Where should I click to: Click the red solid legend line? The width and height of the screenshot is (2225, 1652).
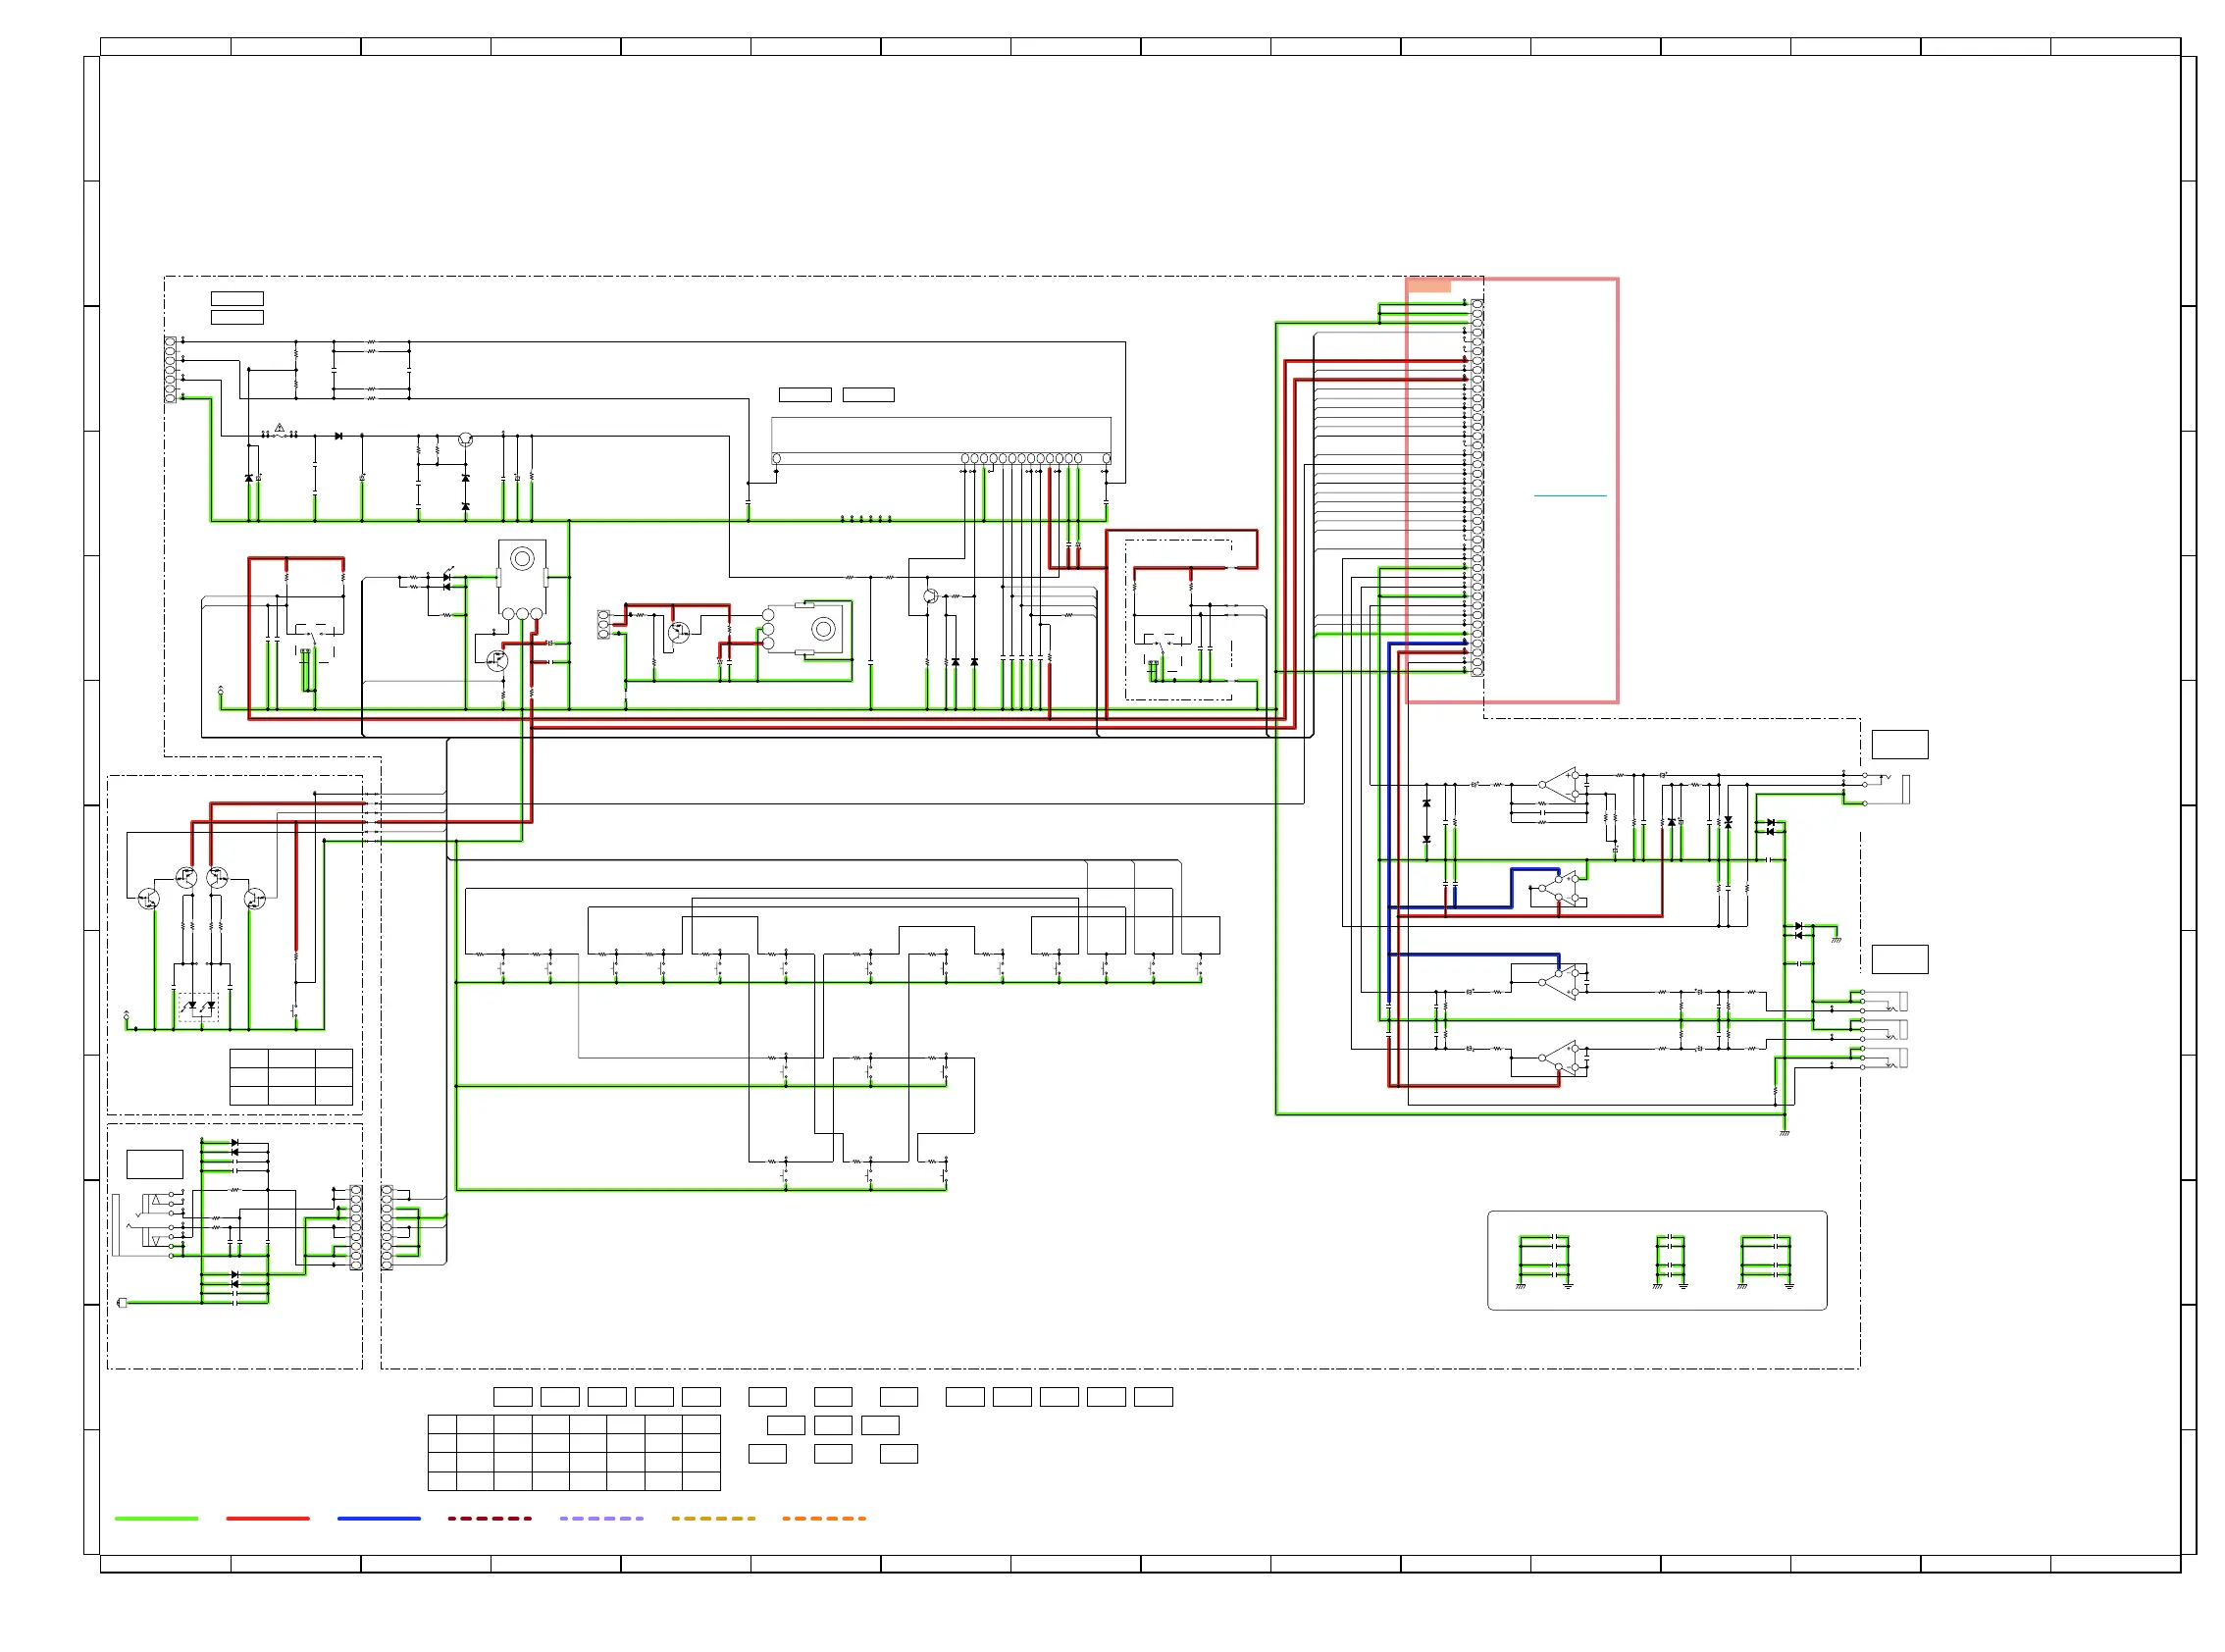(268, 1518)
